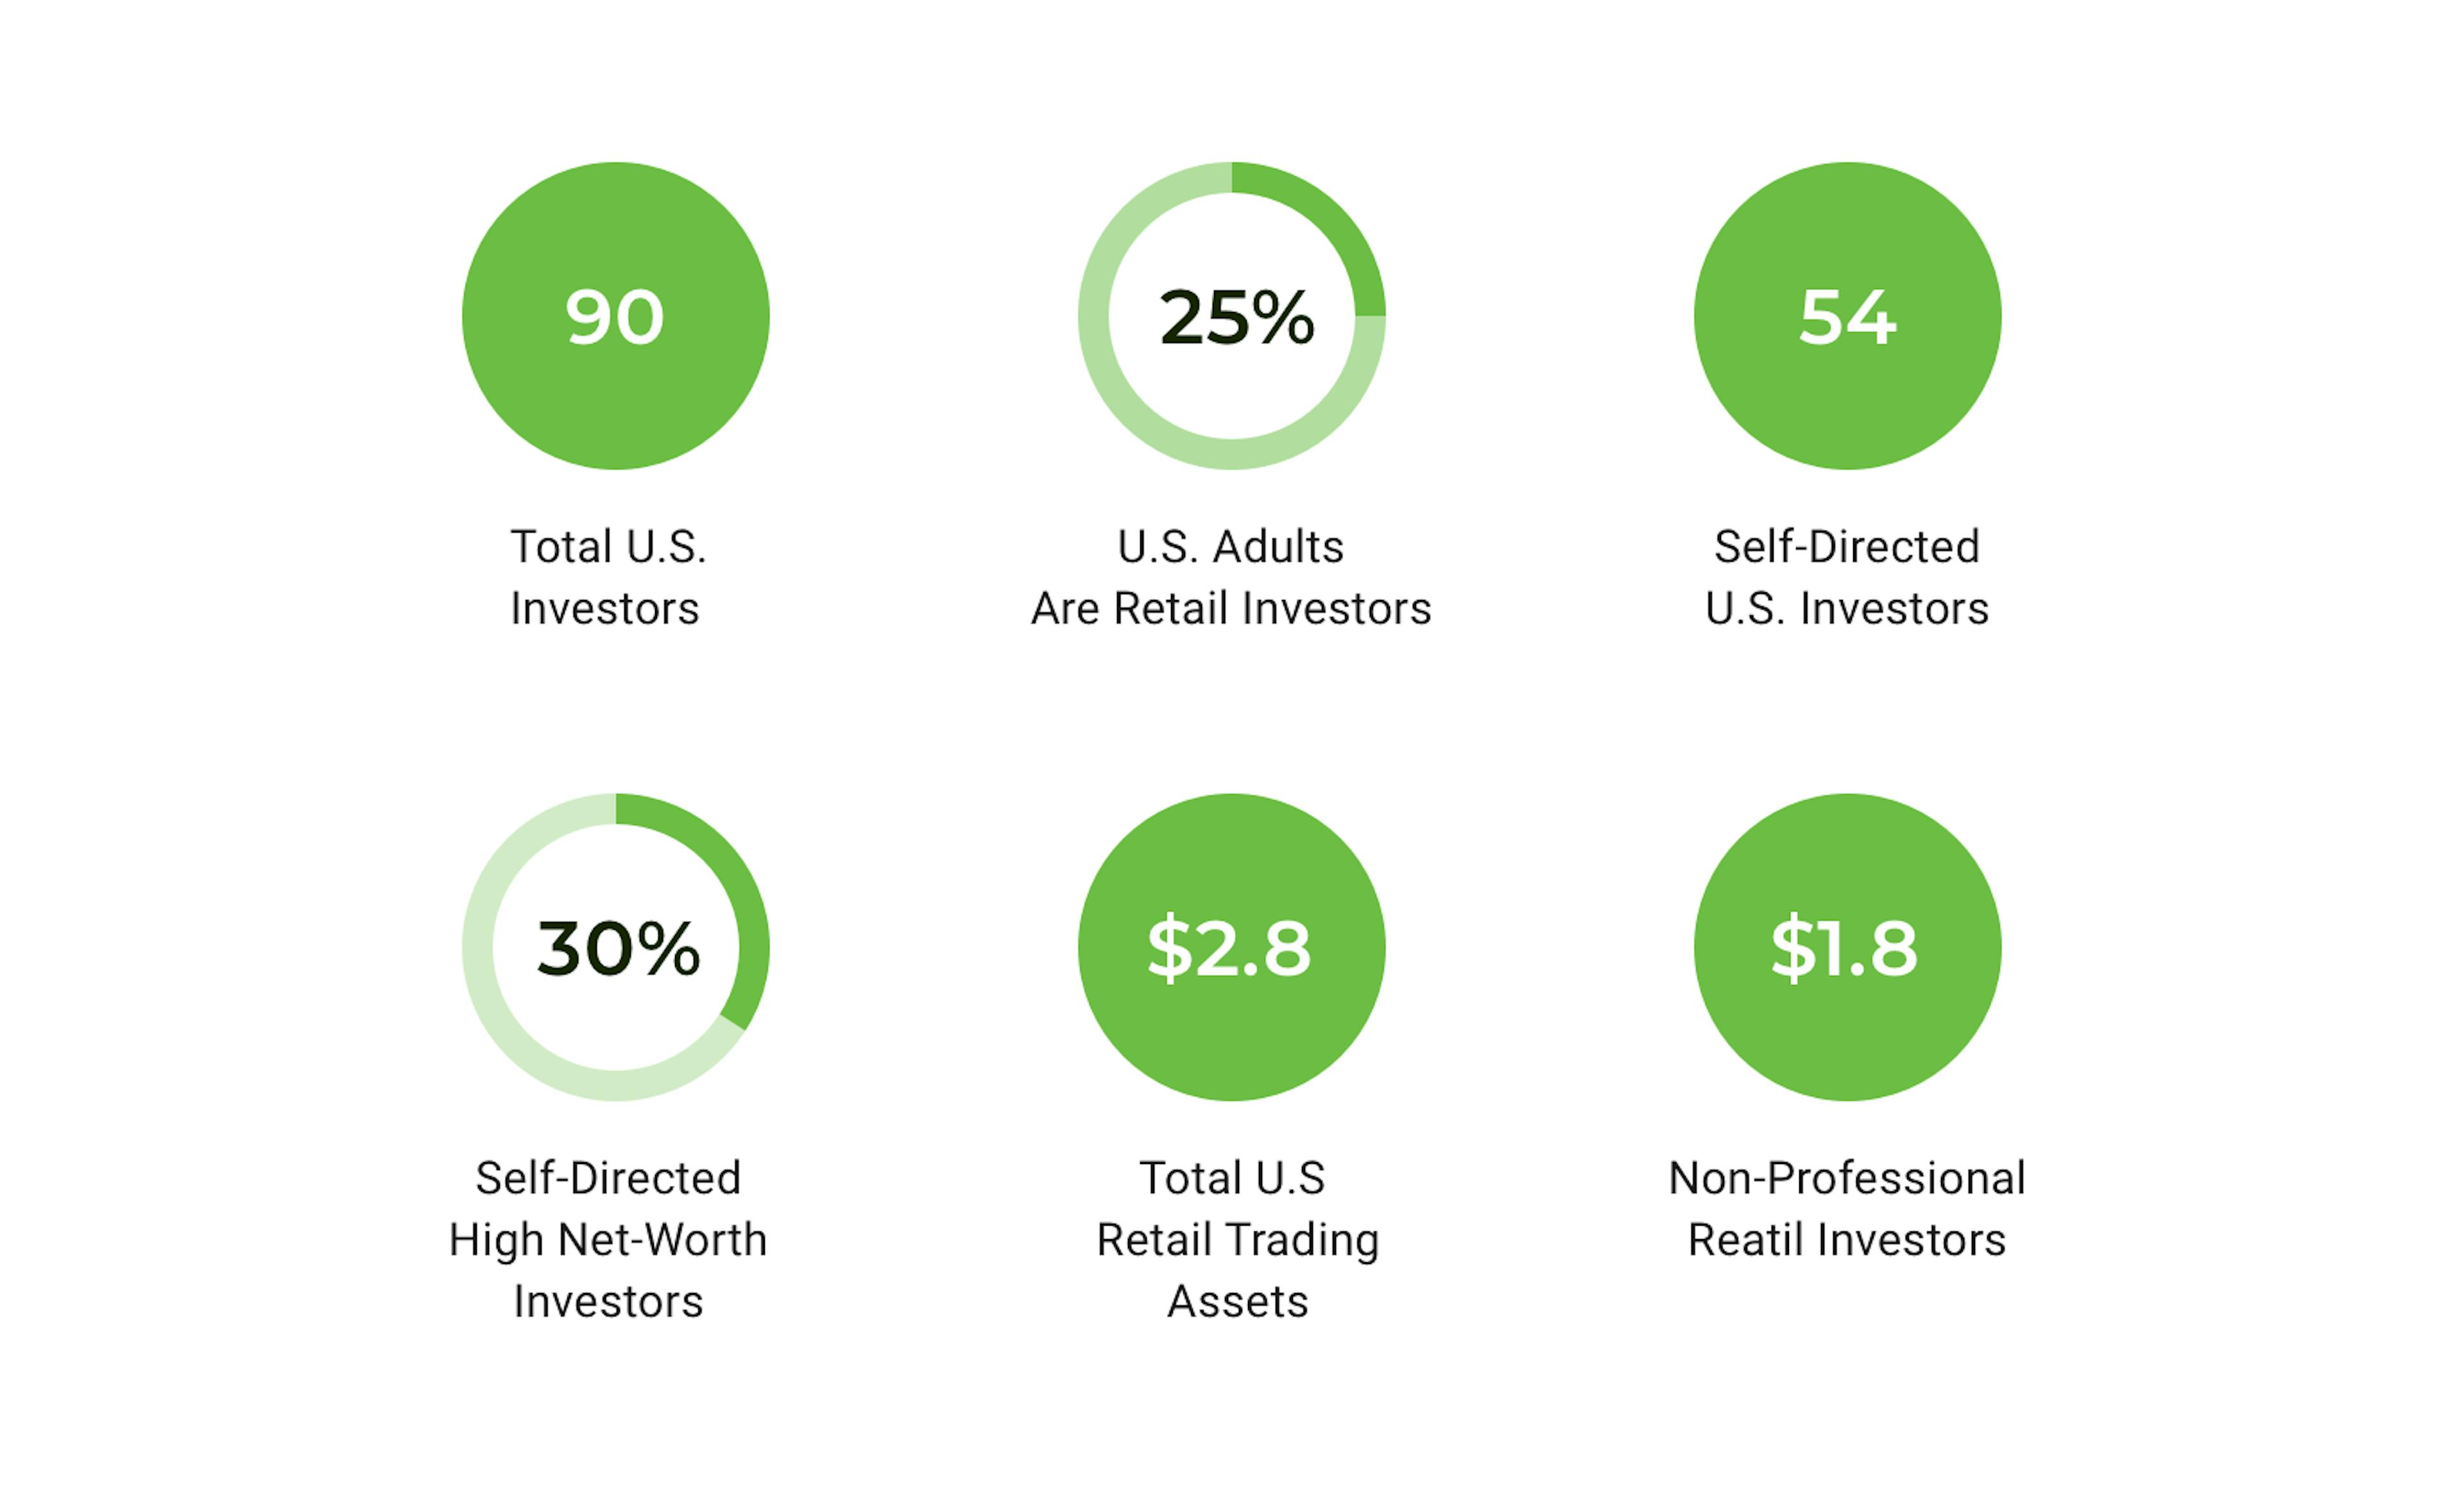Screen dimensions: 2464x1508
Task: Click the $1.8 green circle
Action: [1847, 947]
